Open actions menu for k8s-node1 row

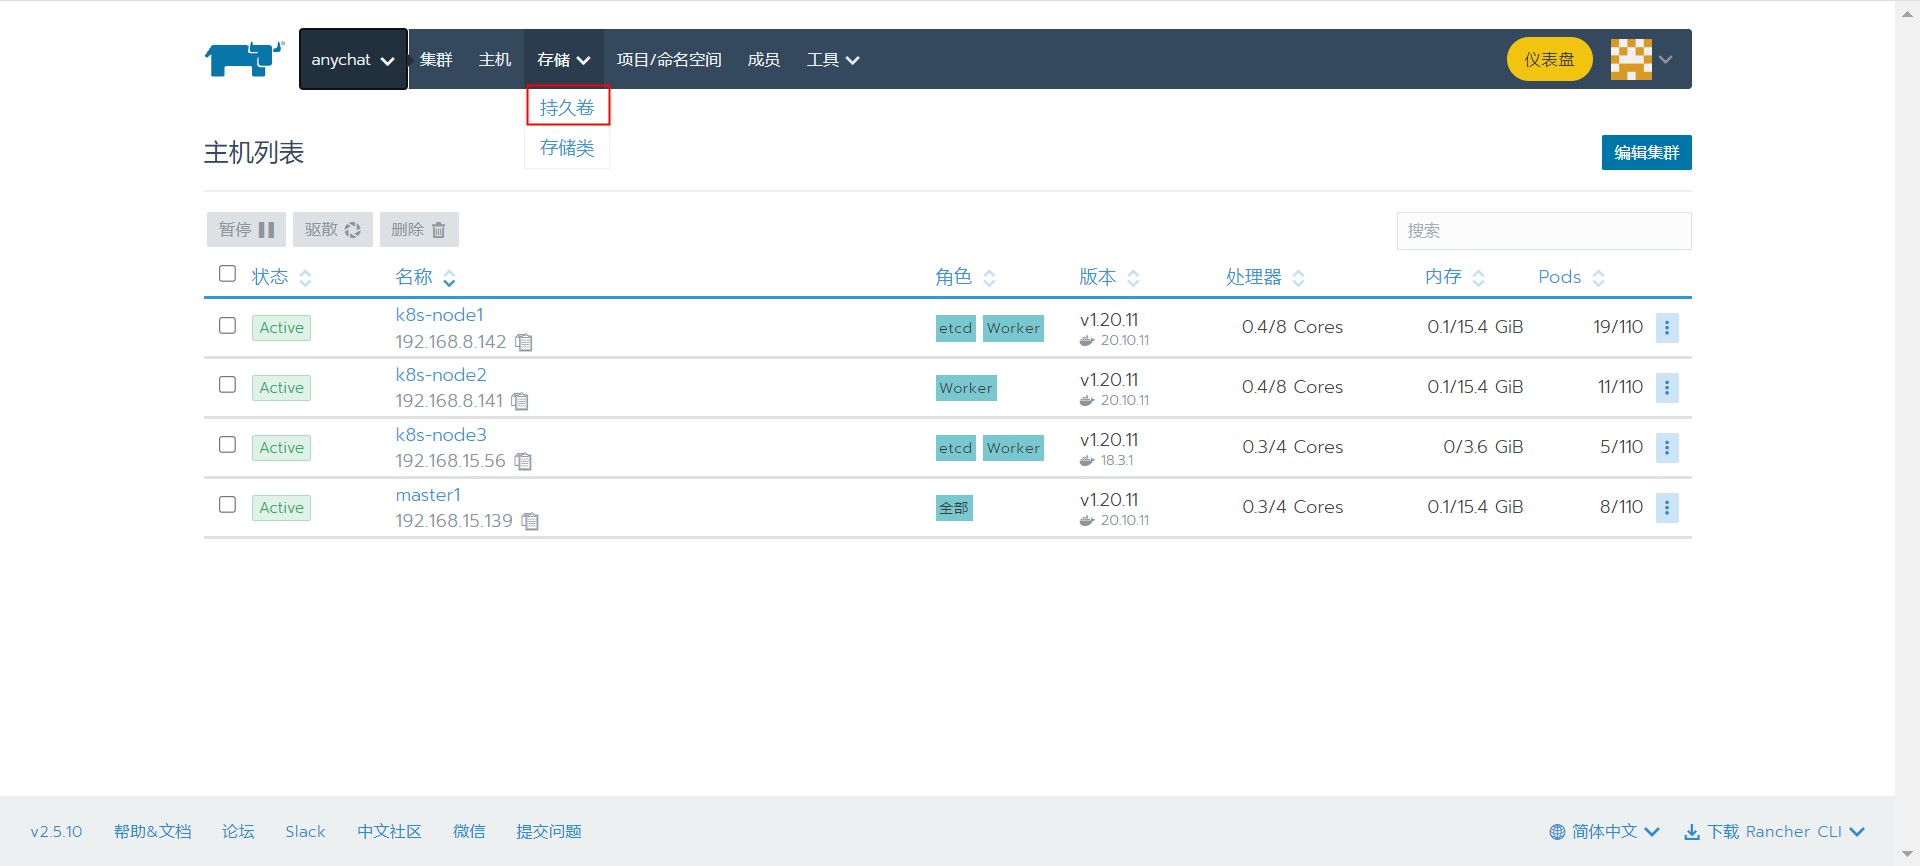[1667, 328]
